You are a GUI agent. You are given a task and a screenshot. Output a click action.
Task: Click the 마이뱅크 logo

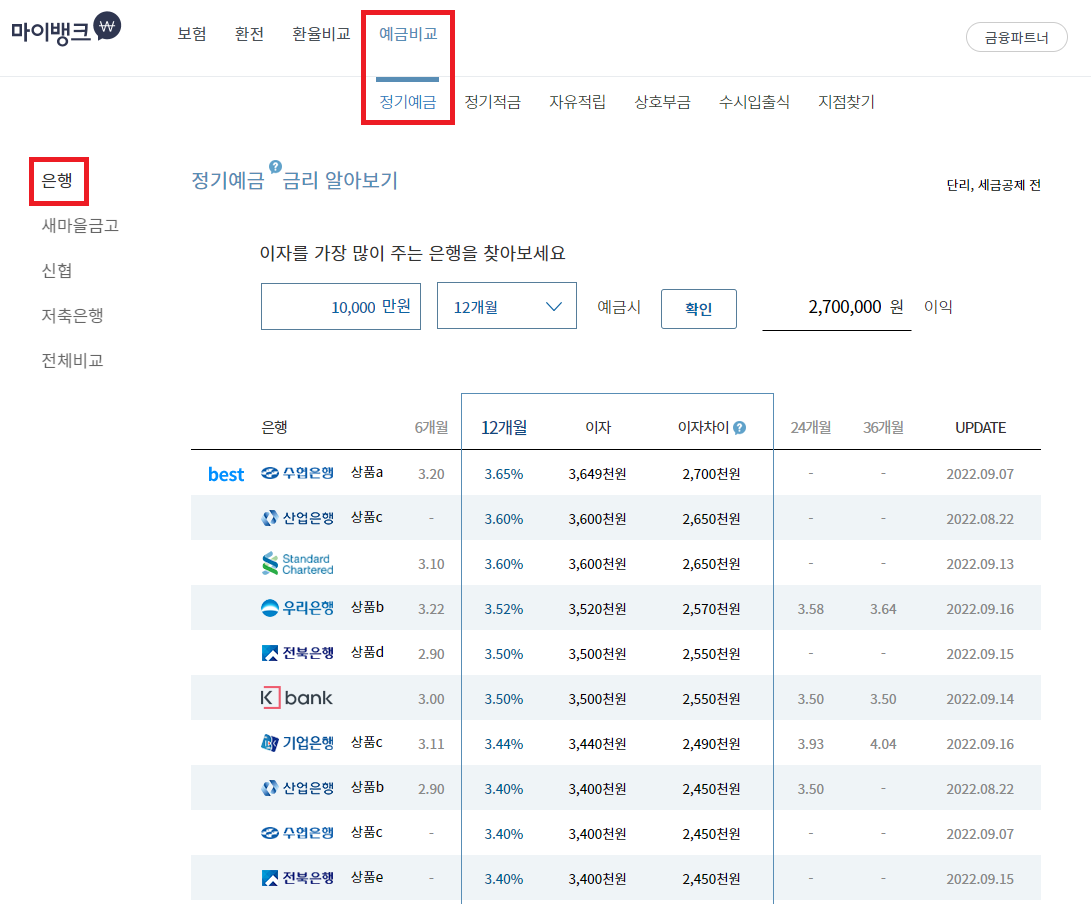coord(65,29)
